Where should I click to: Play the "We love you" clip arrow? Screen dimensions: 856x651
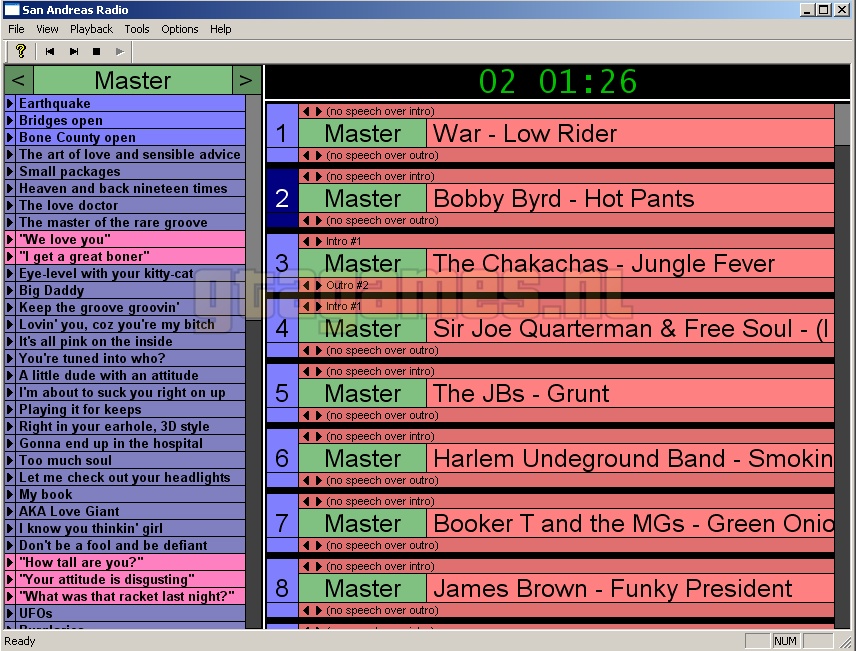coord(10,239)
